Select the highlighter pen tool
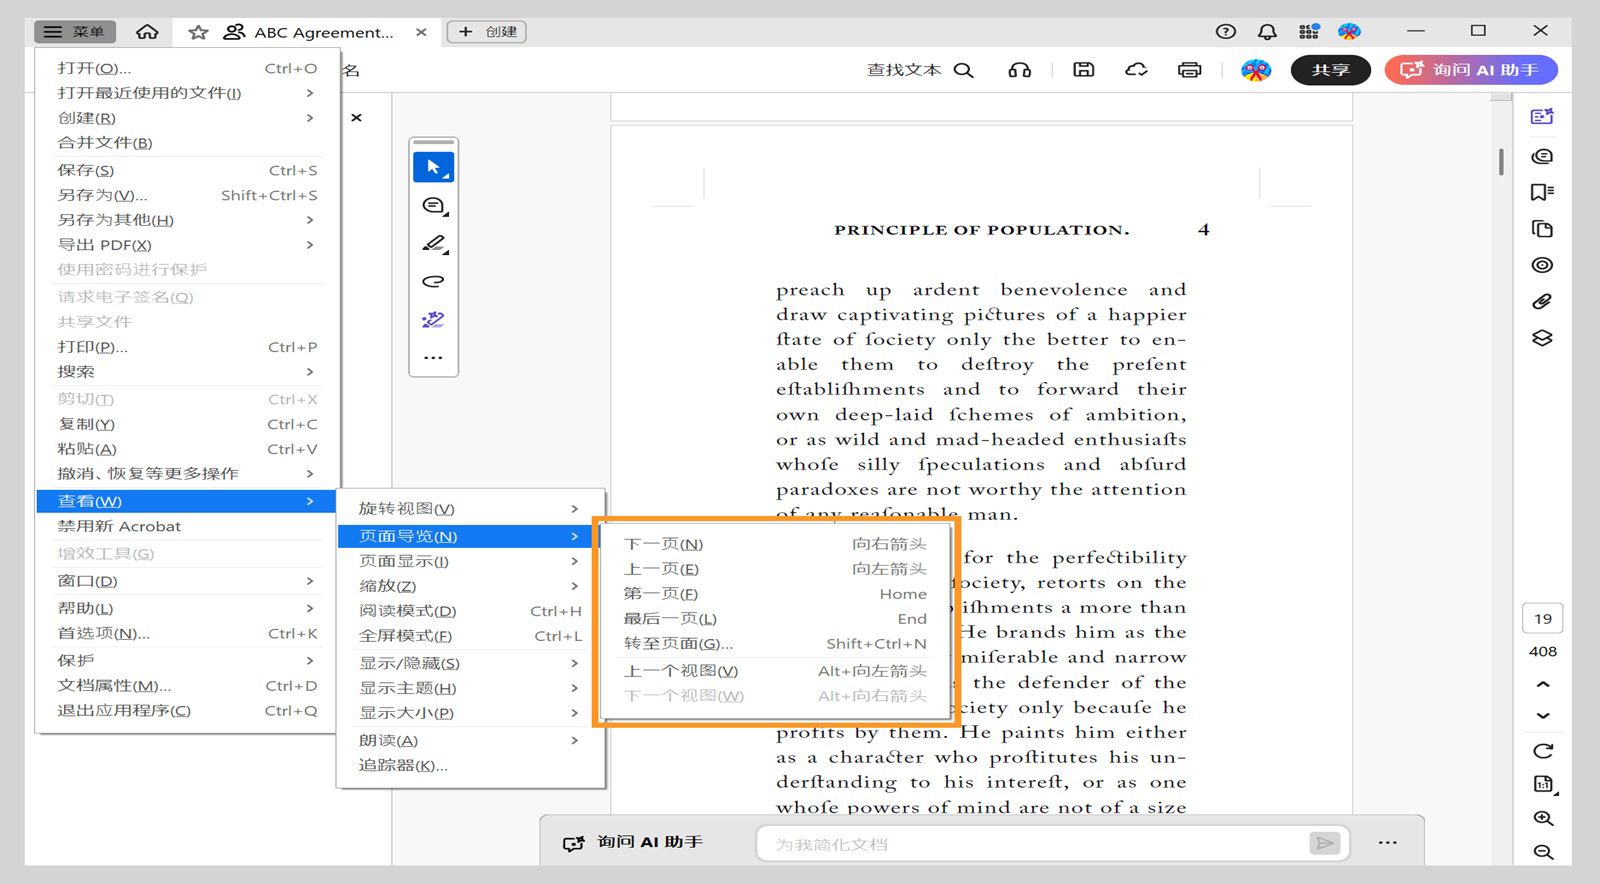Viewport: 1600px width, 884px height. pos(433,244)
